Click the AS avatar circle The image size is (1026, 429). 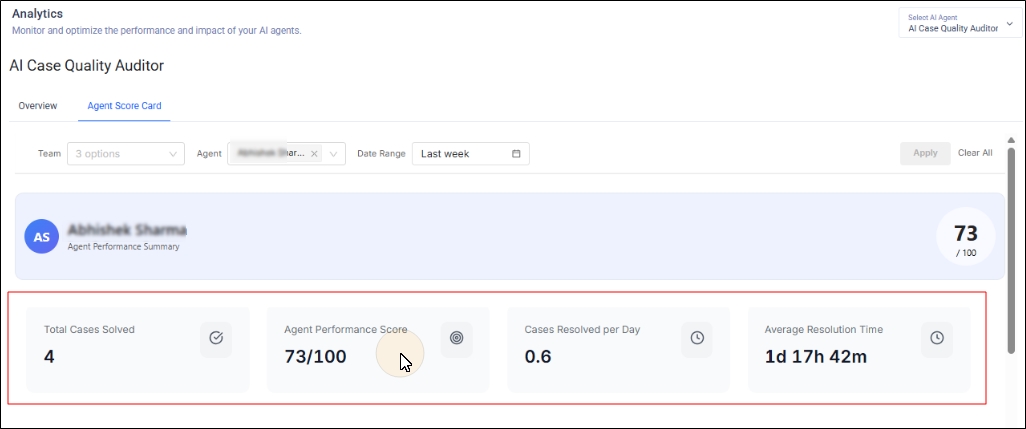point(41,237)
